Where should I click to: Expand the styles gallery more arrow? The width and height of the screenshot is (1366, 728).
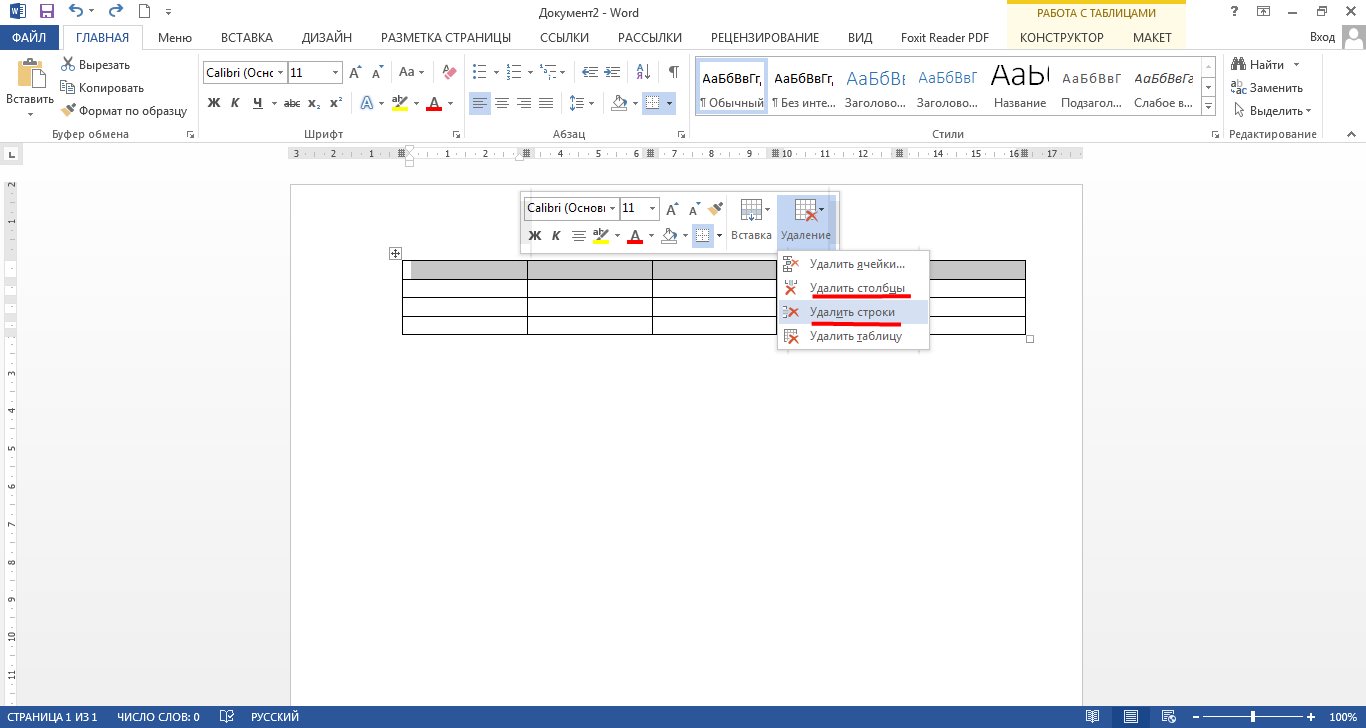pos(1209,106)
